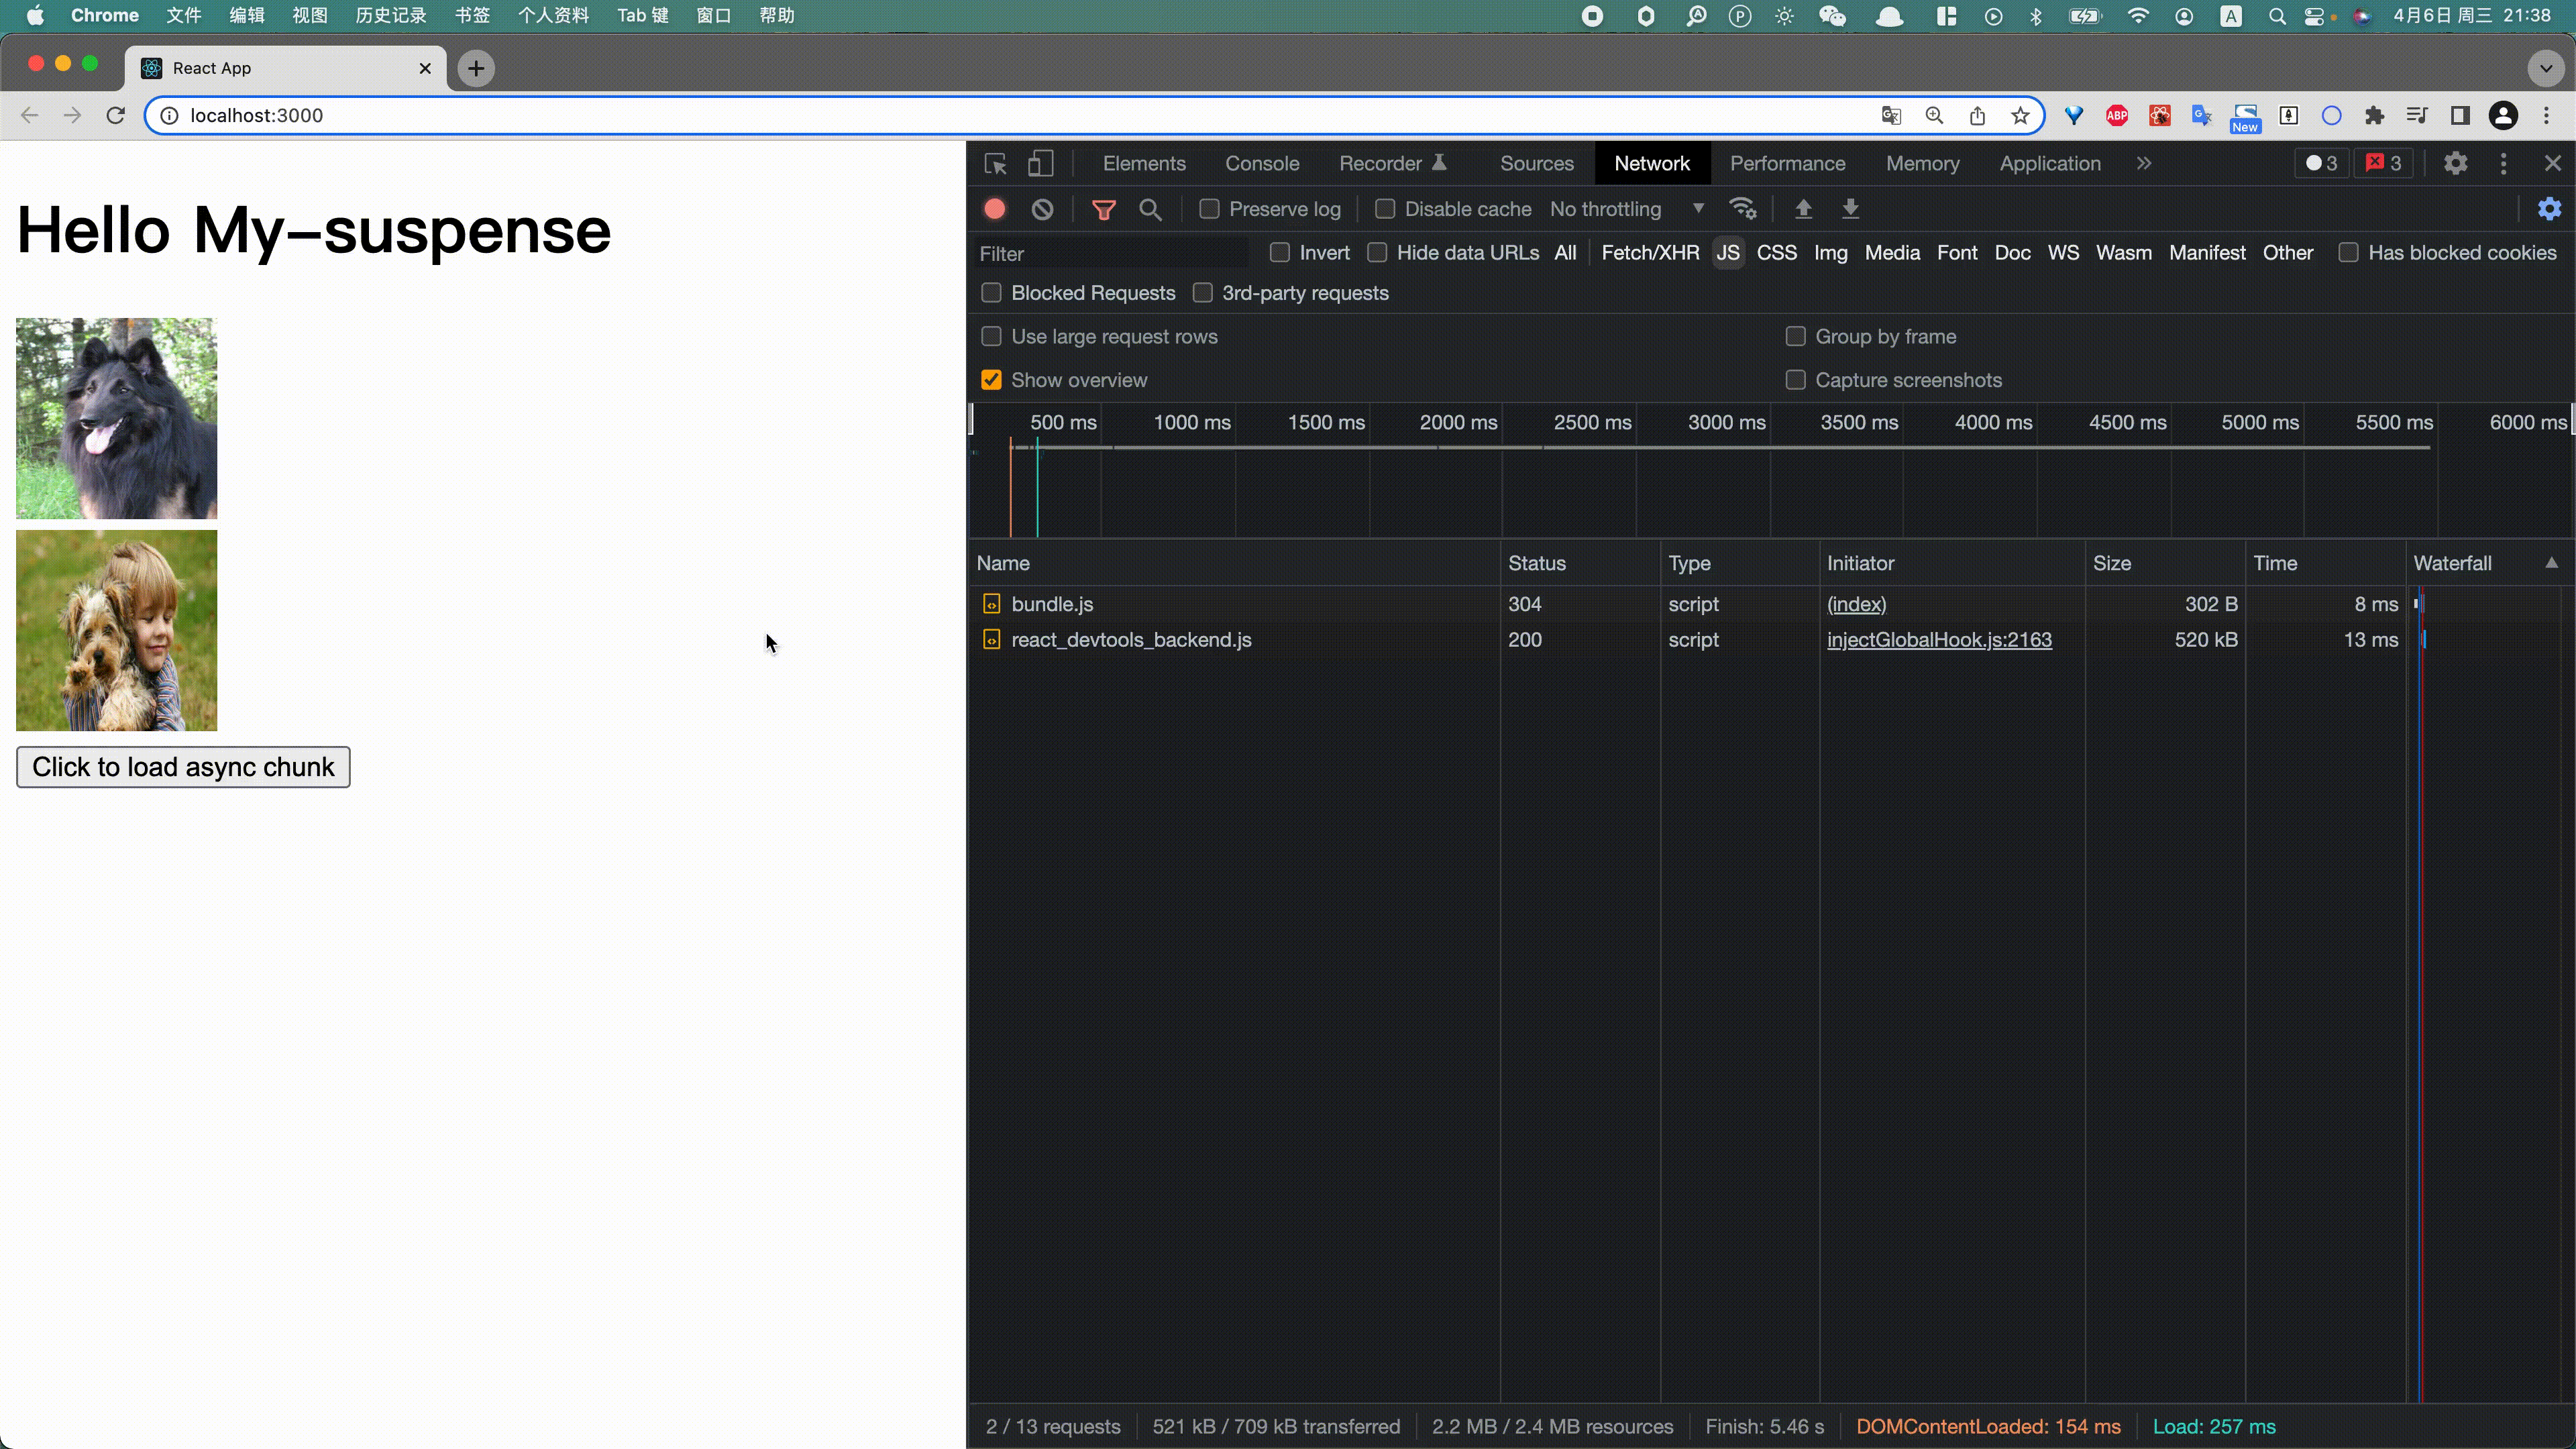Show All request types

tap(1565, 253)
